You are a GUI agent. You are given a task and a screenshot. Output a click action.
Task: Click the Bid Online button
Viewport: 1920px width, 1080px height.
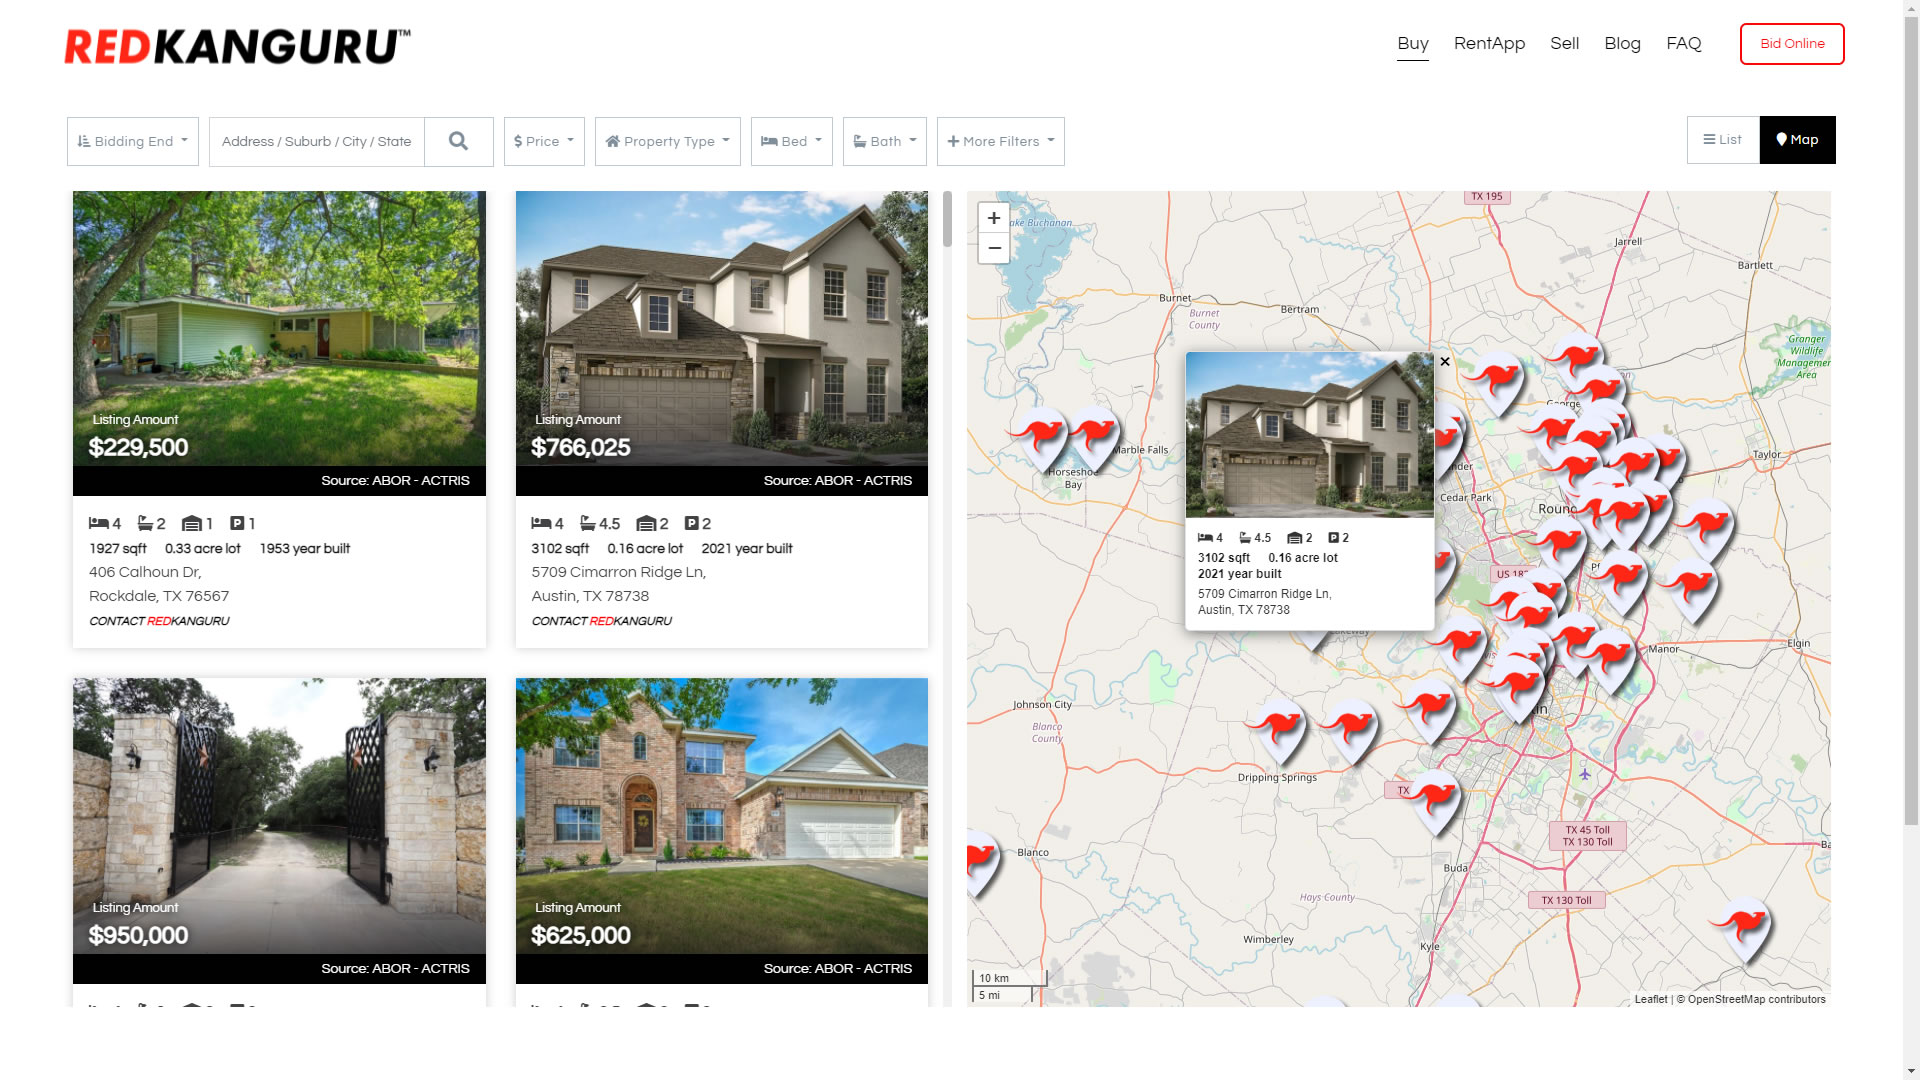tap(1792, 44)
